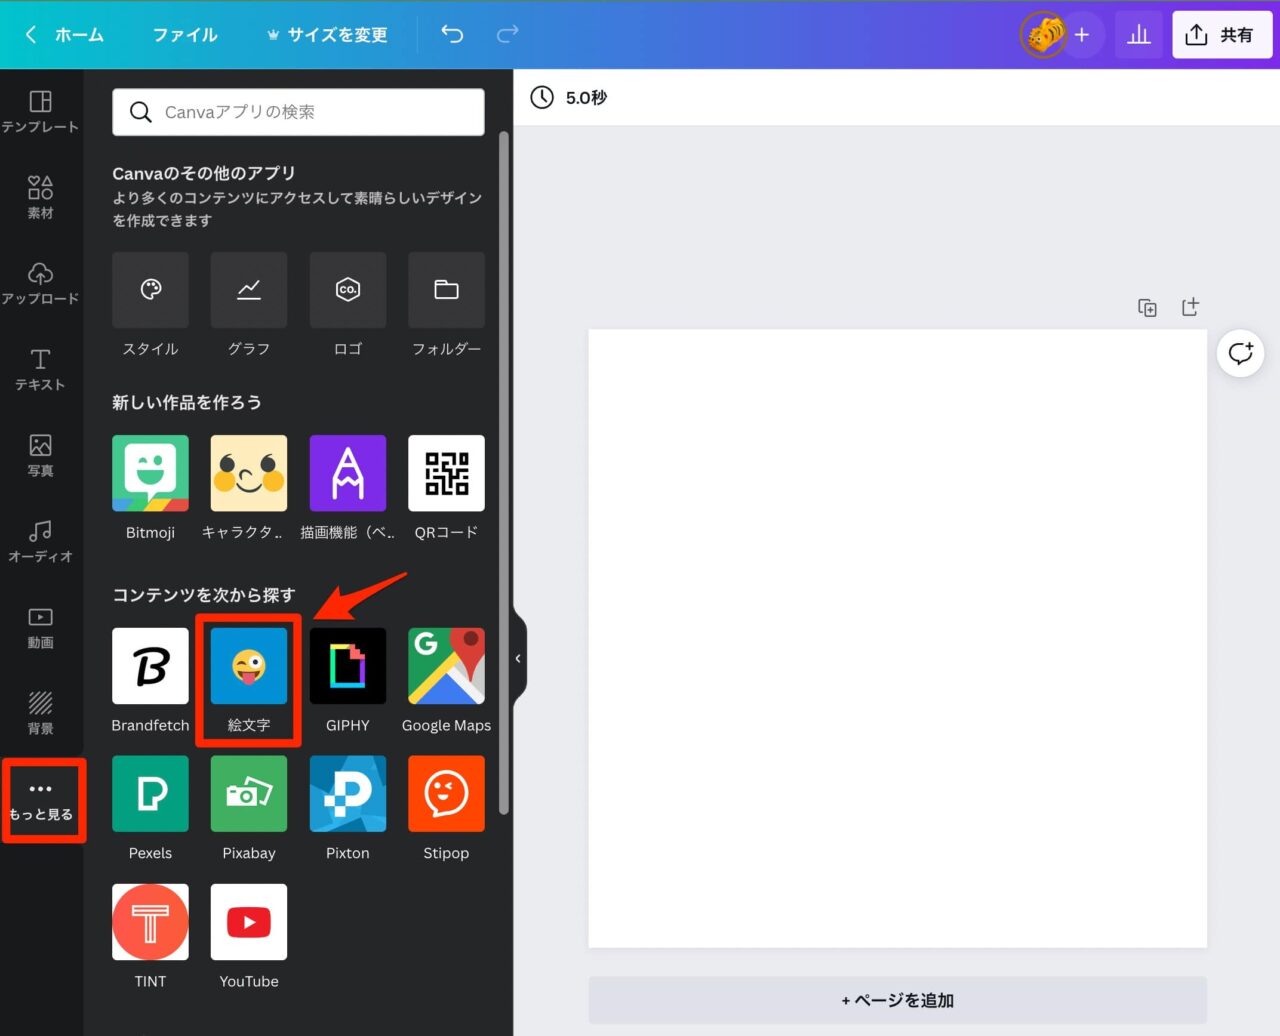Duplicate the page with copy icon
This screenshot has width=1280, height=1036.
point(1148,308)
